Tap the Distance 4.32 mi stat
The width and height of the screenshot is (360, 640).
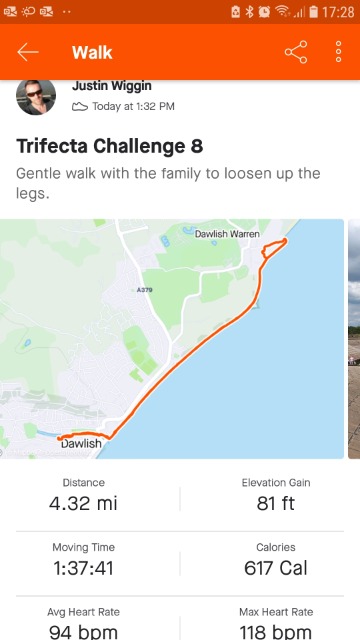(x=83, y=496)
